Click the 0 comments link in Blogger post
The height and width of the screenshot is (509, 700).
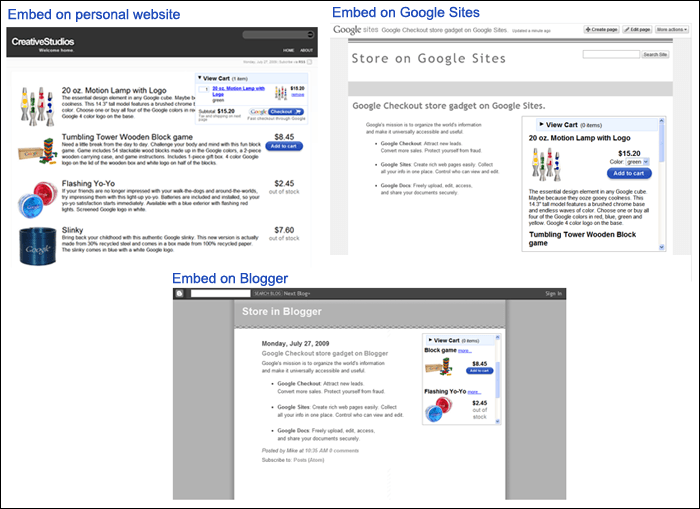click(x=344, y=451)
